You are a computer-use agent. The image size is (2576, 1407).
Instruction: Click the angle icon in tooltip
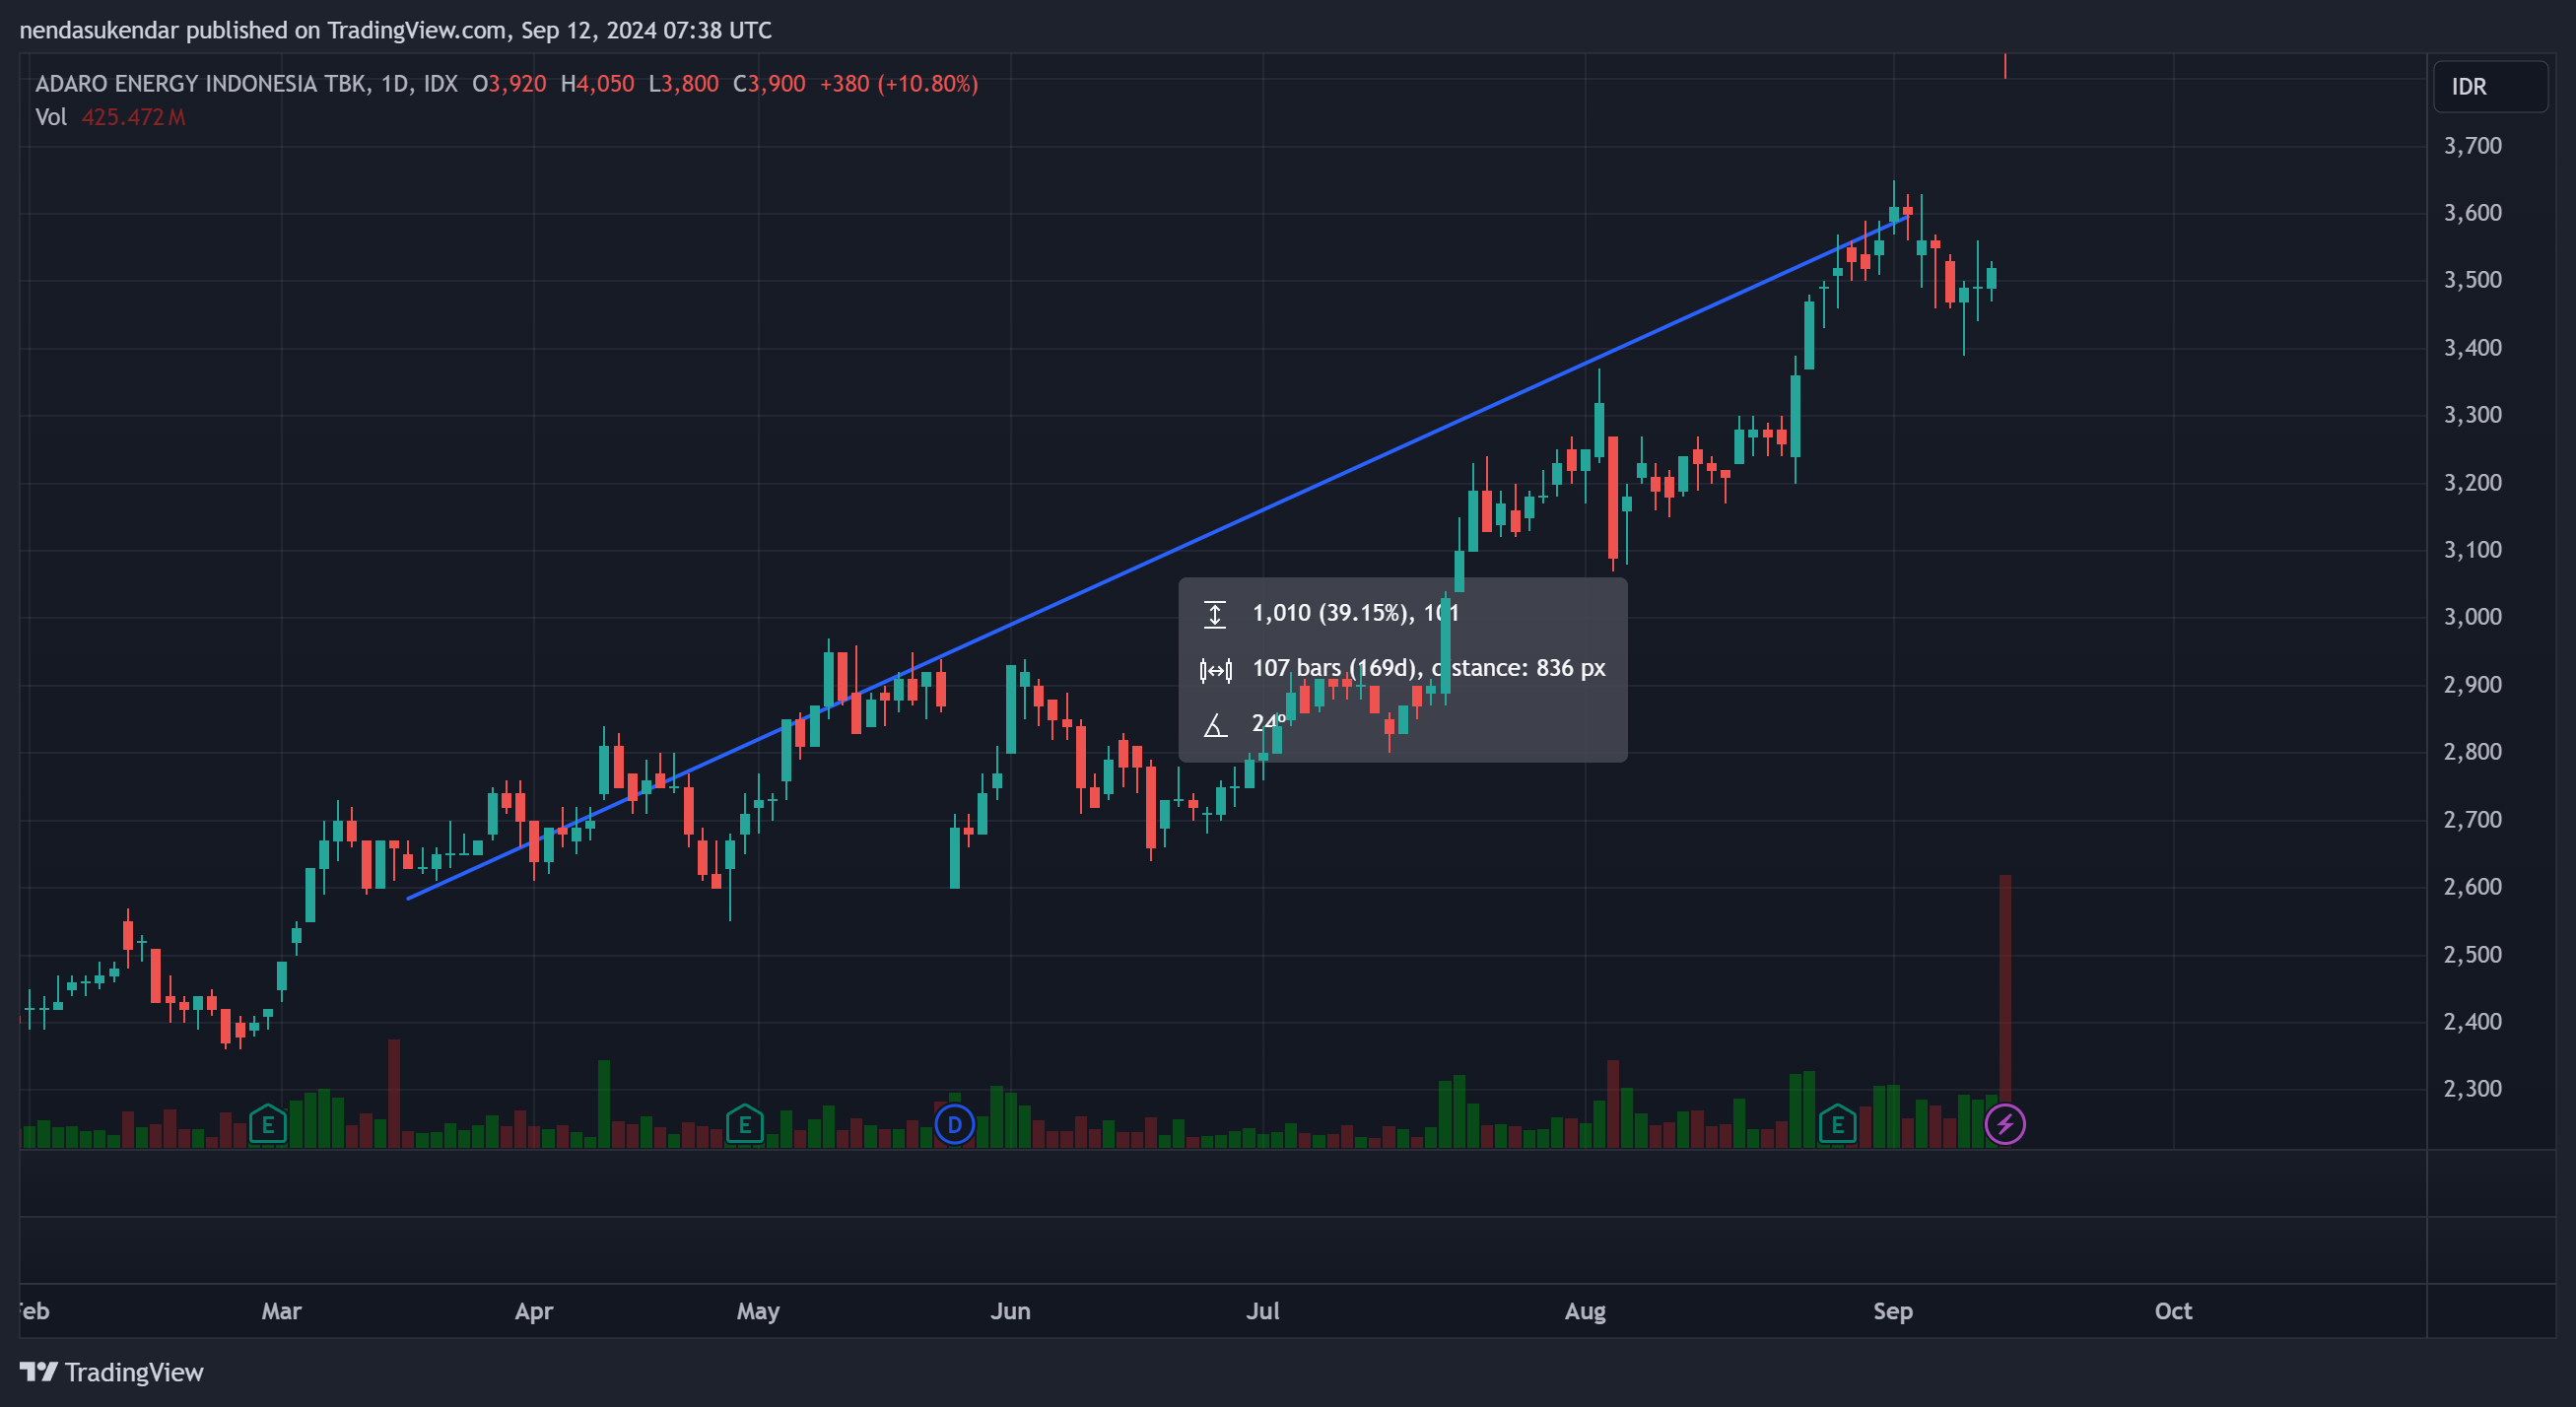point(1215,725)
